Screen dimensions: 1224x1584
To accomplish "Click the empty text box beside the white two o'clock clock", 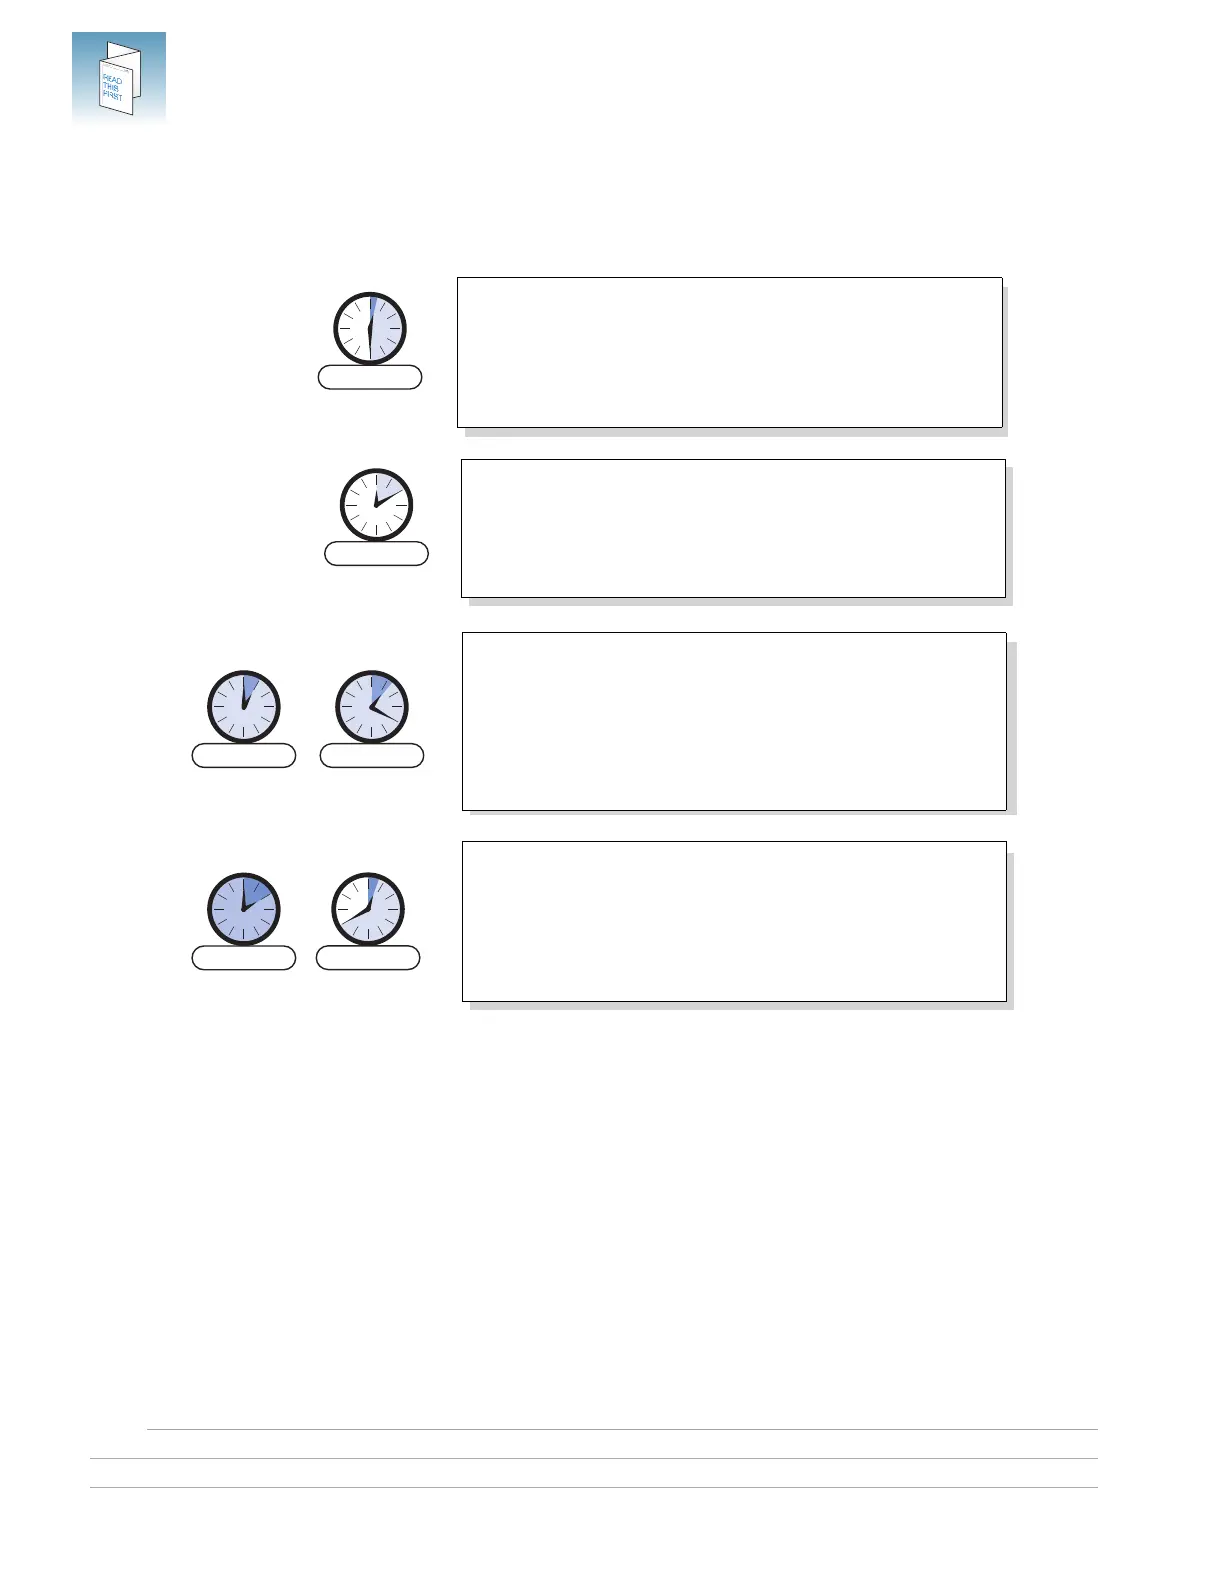I will 733,528.
